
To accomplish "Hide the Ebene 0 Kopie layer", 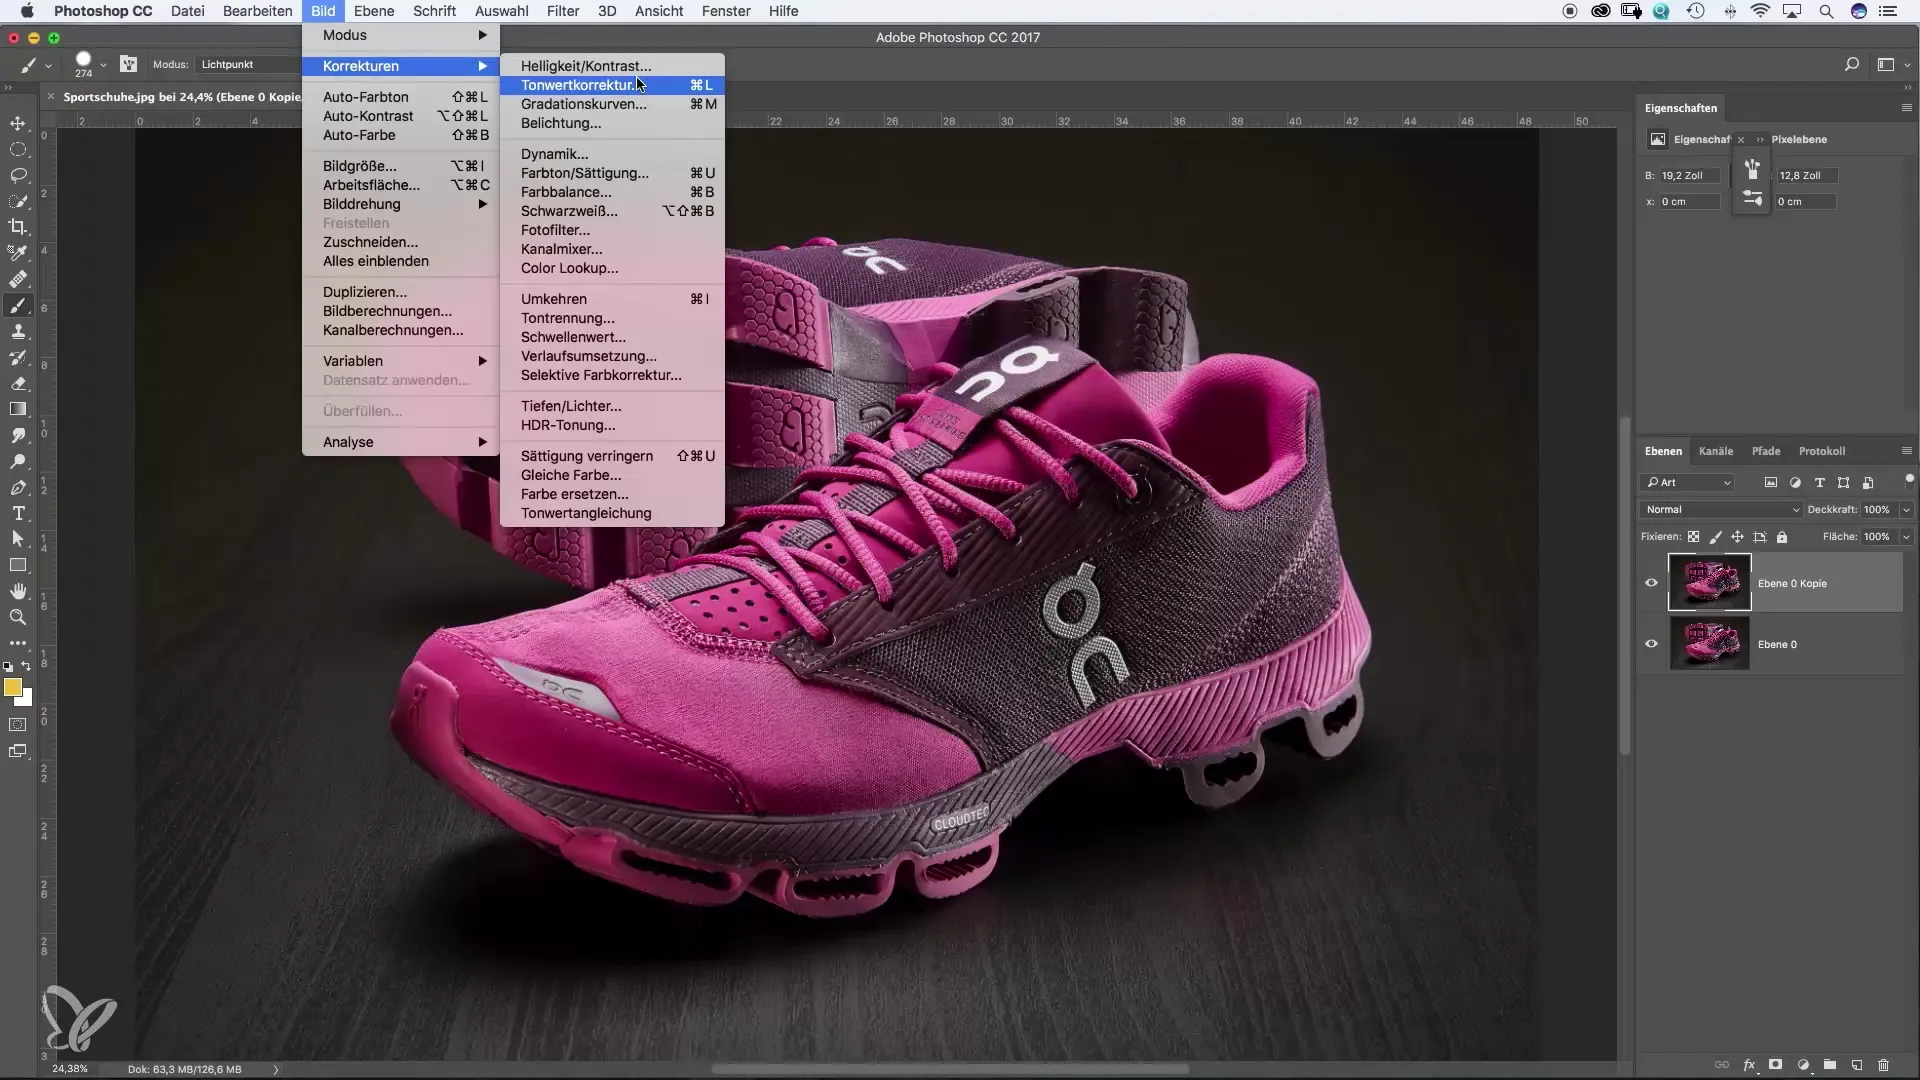I will pos(1651,583).
